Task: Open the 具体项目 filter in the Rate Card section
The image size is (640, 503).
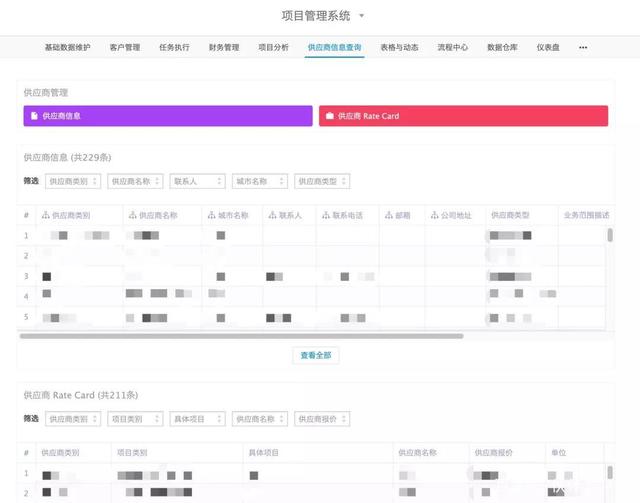Action: coord(197,419)
